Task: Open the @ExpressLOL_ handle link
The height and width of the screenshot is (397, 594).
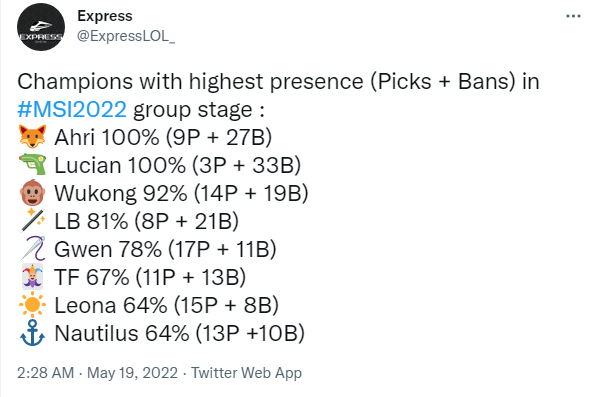Action: click(x=126, y=36)
